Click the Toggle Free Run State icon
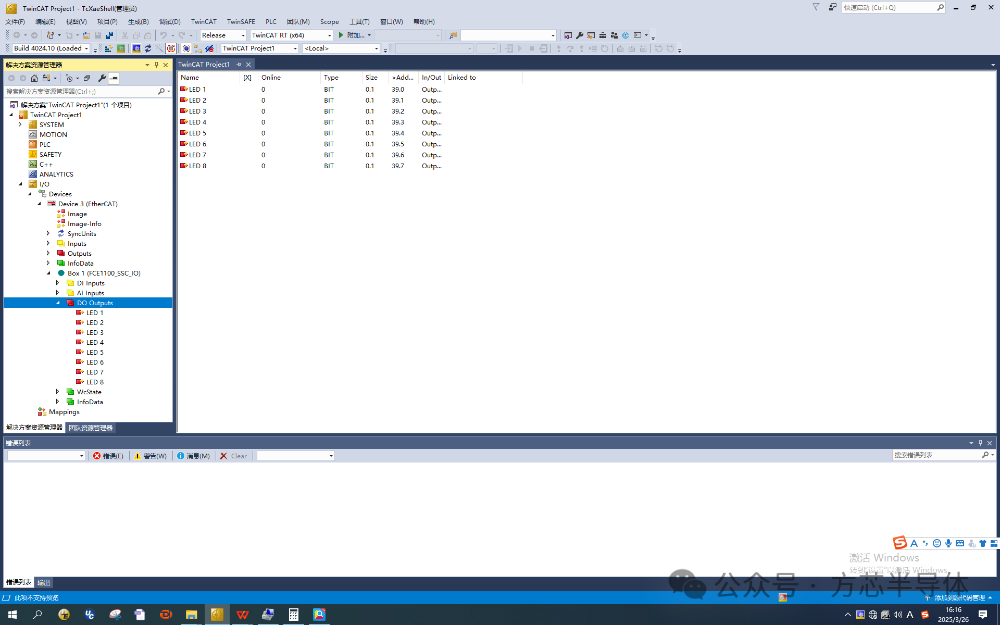The width and height of the screenshot is (1000, 625). tap(171, 48)
